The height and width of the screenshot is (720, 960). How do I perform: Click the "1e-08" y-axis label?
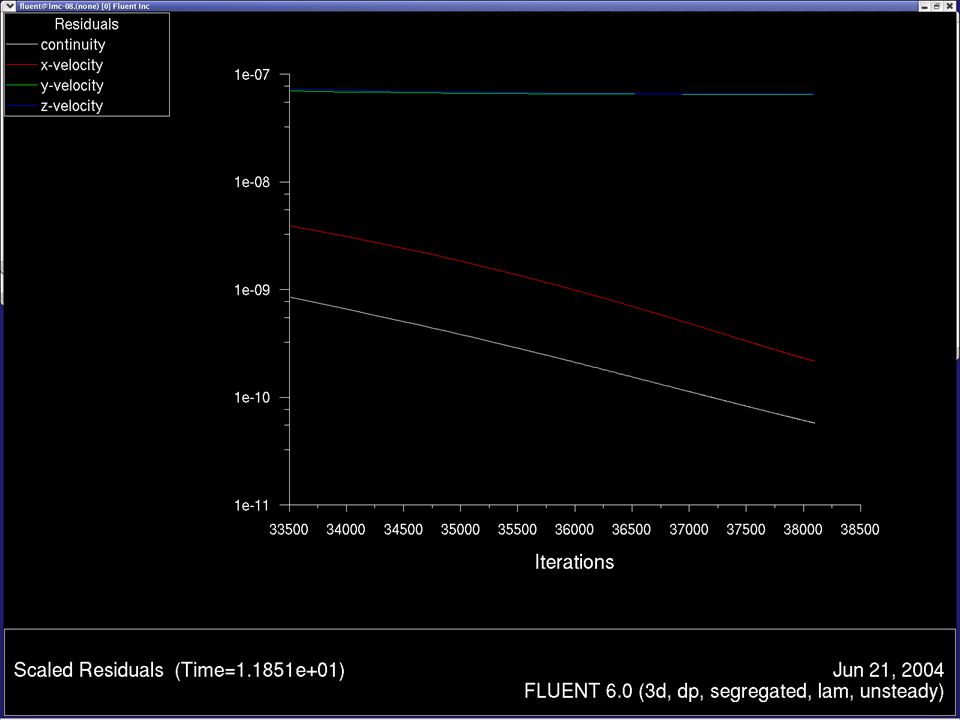[252, 182]
